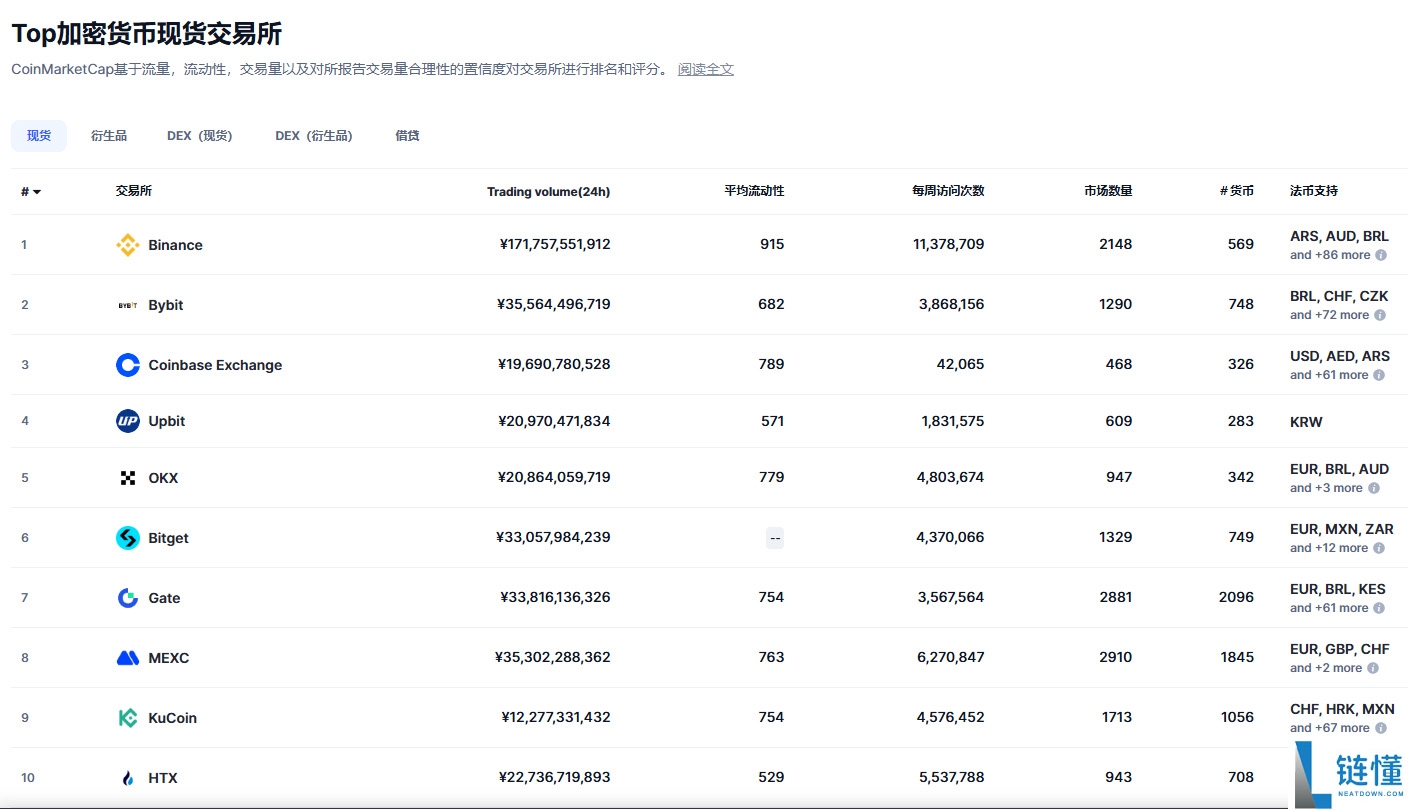Click OKX volume ¥20,864,059,719
Image resolution: width=1408 pixels, height=810 pixels.
[x=554, y=477]
